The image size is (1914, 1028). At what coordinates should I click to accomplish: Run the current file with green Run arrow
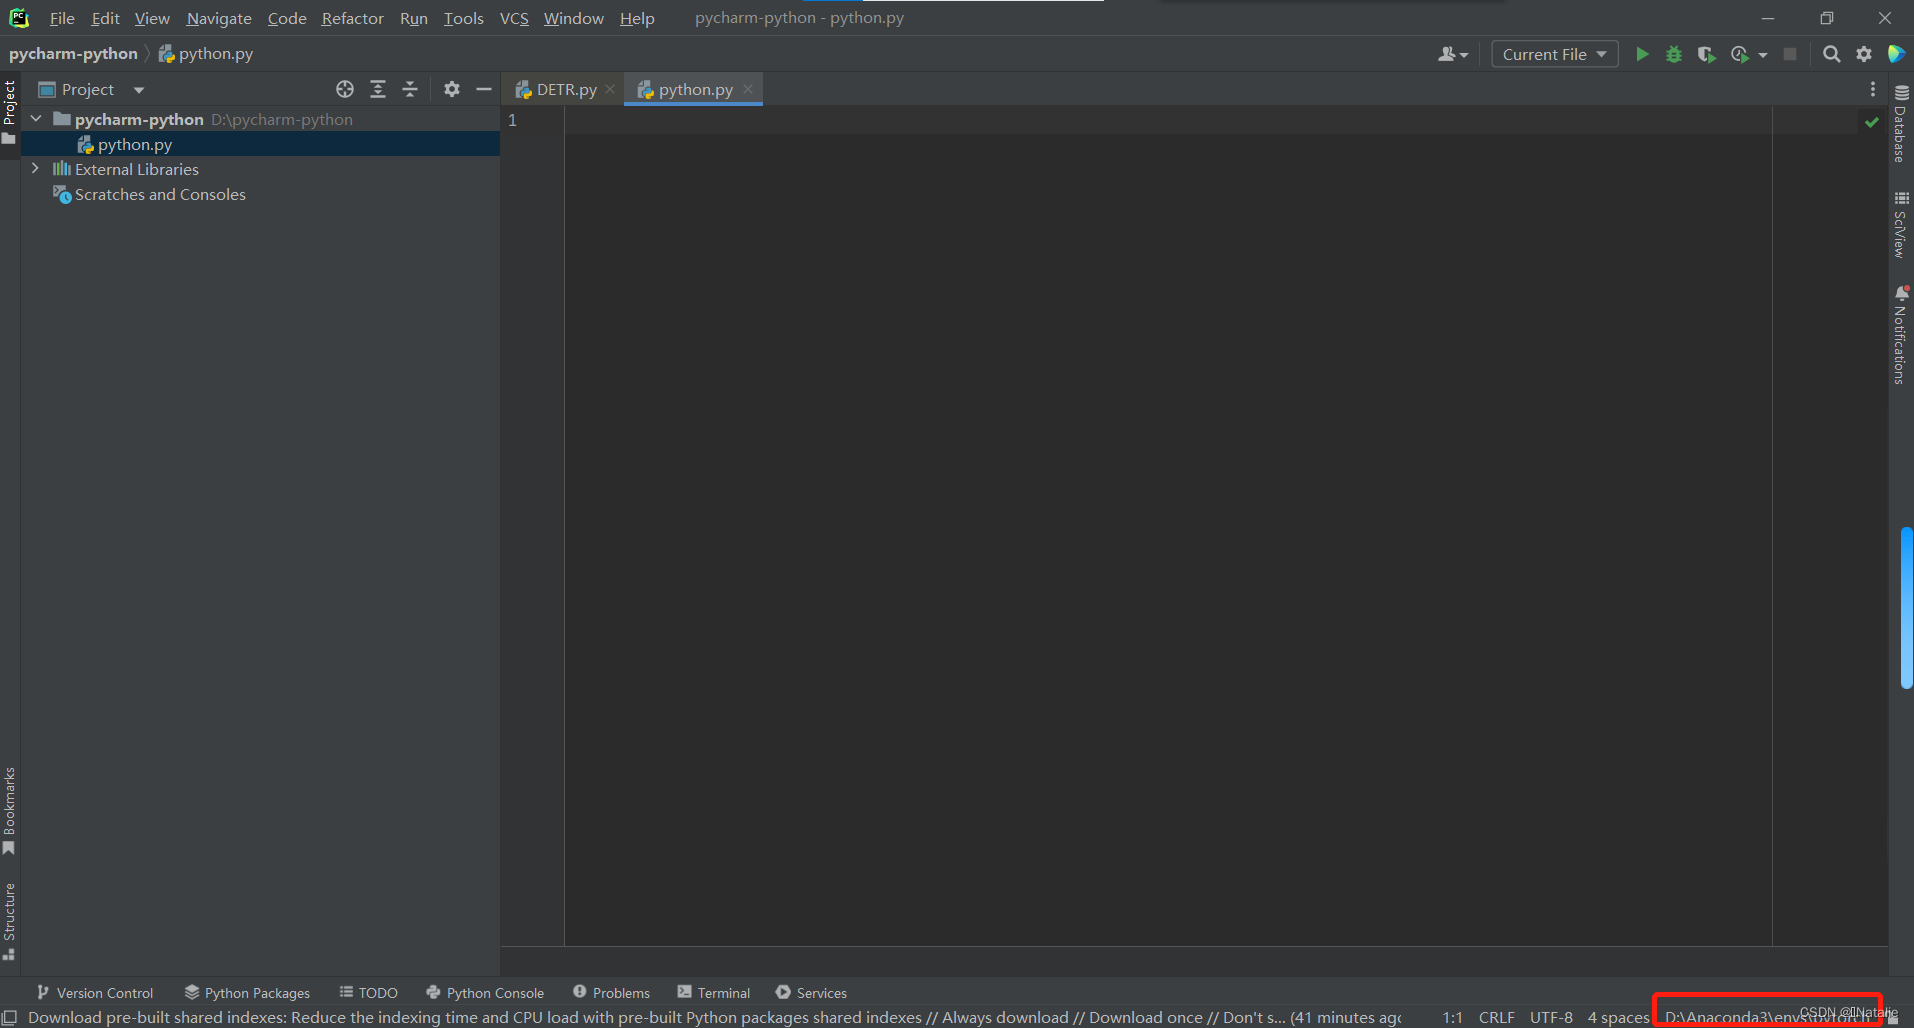click(1643, 54)
